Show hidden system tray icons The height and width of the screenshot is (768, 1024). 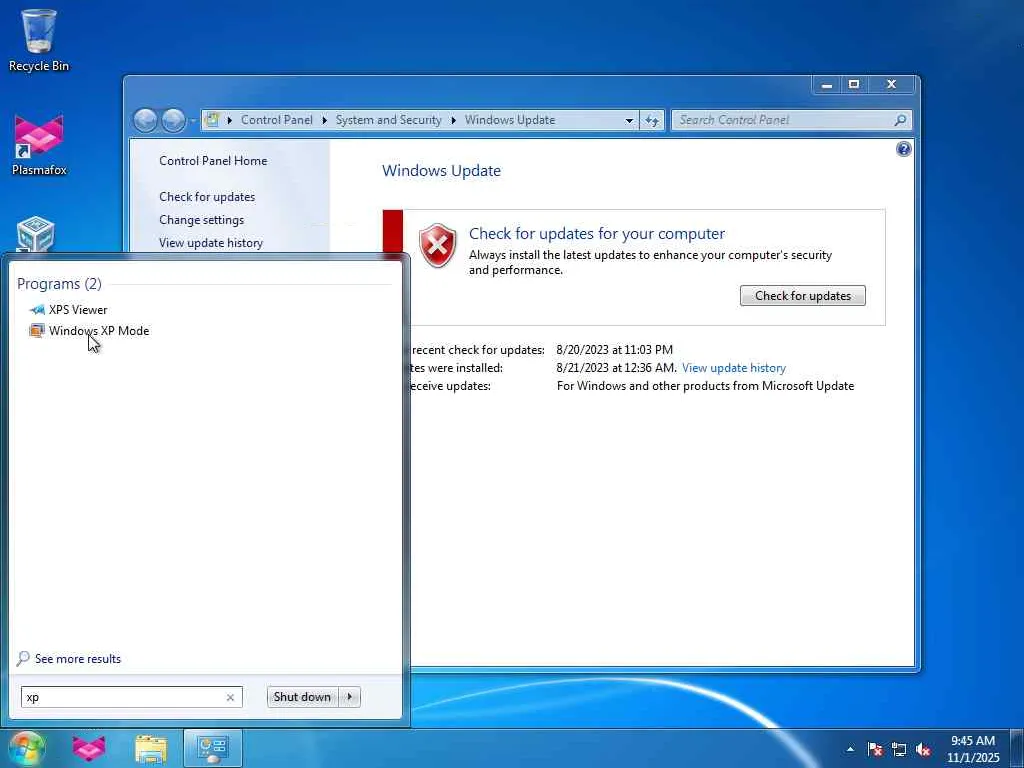850,749
